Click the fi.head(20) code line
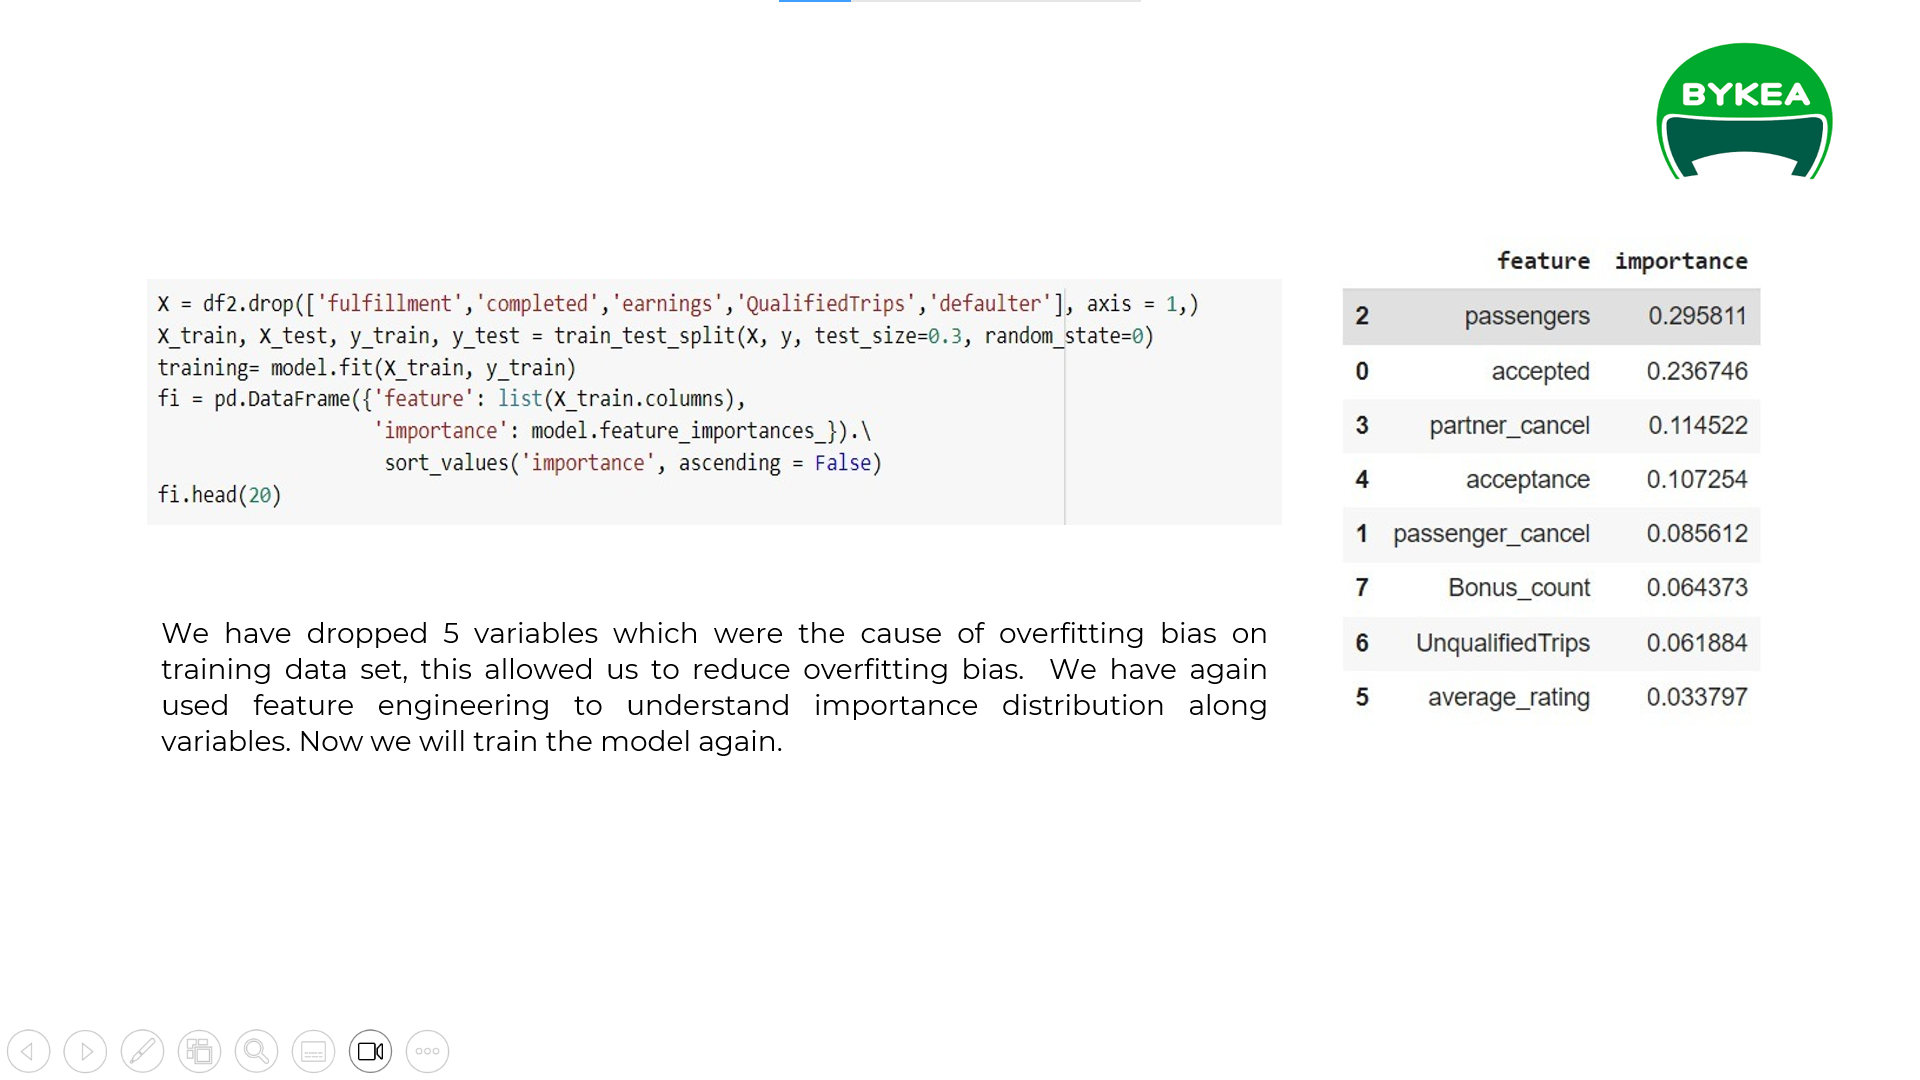The image size is (1920, 1080). (219, 494)
